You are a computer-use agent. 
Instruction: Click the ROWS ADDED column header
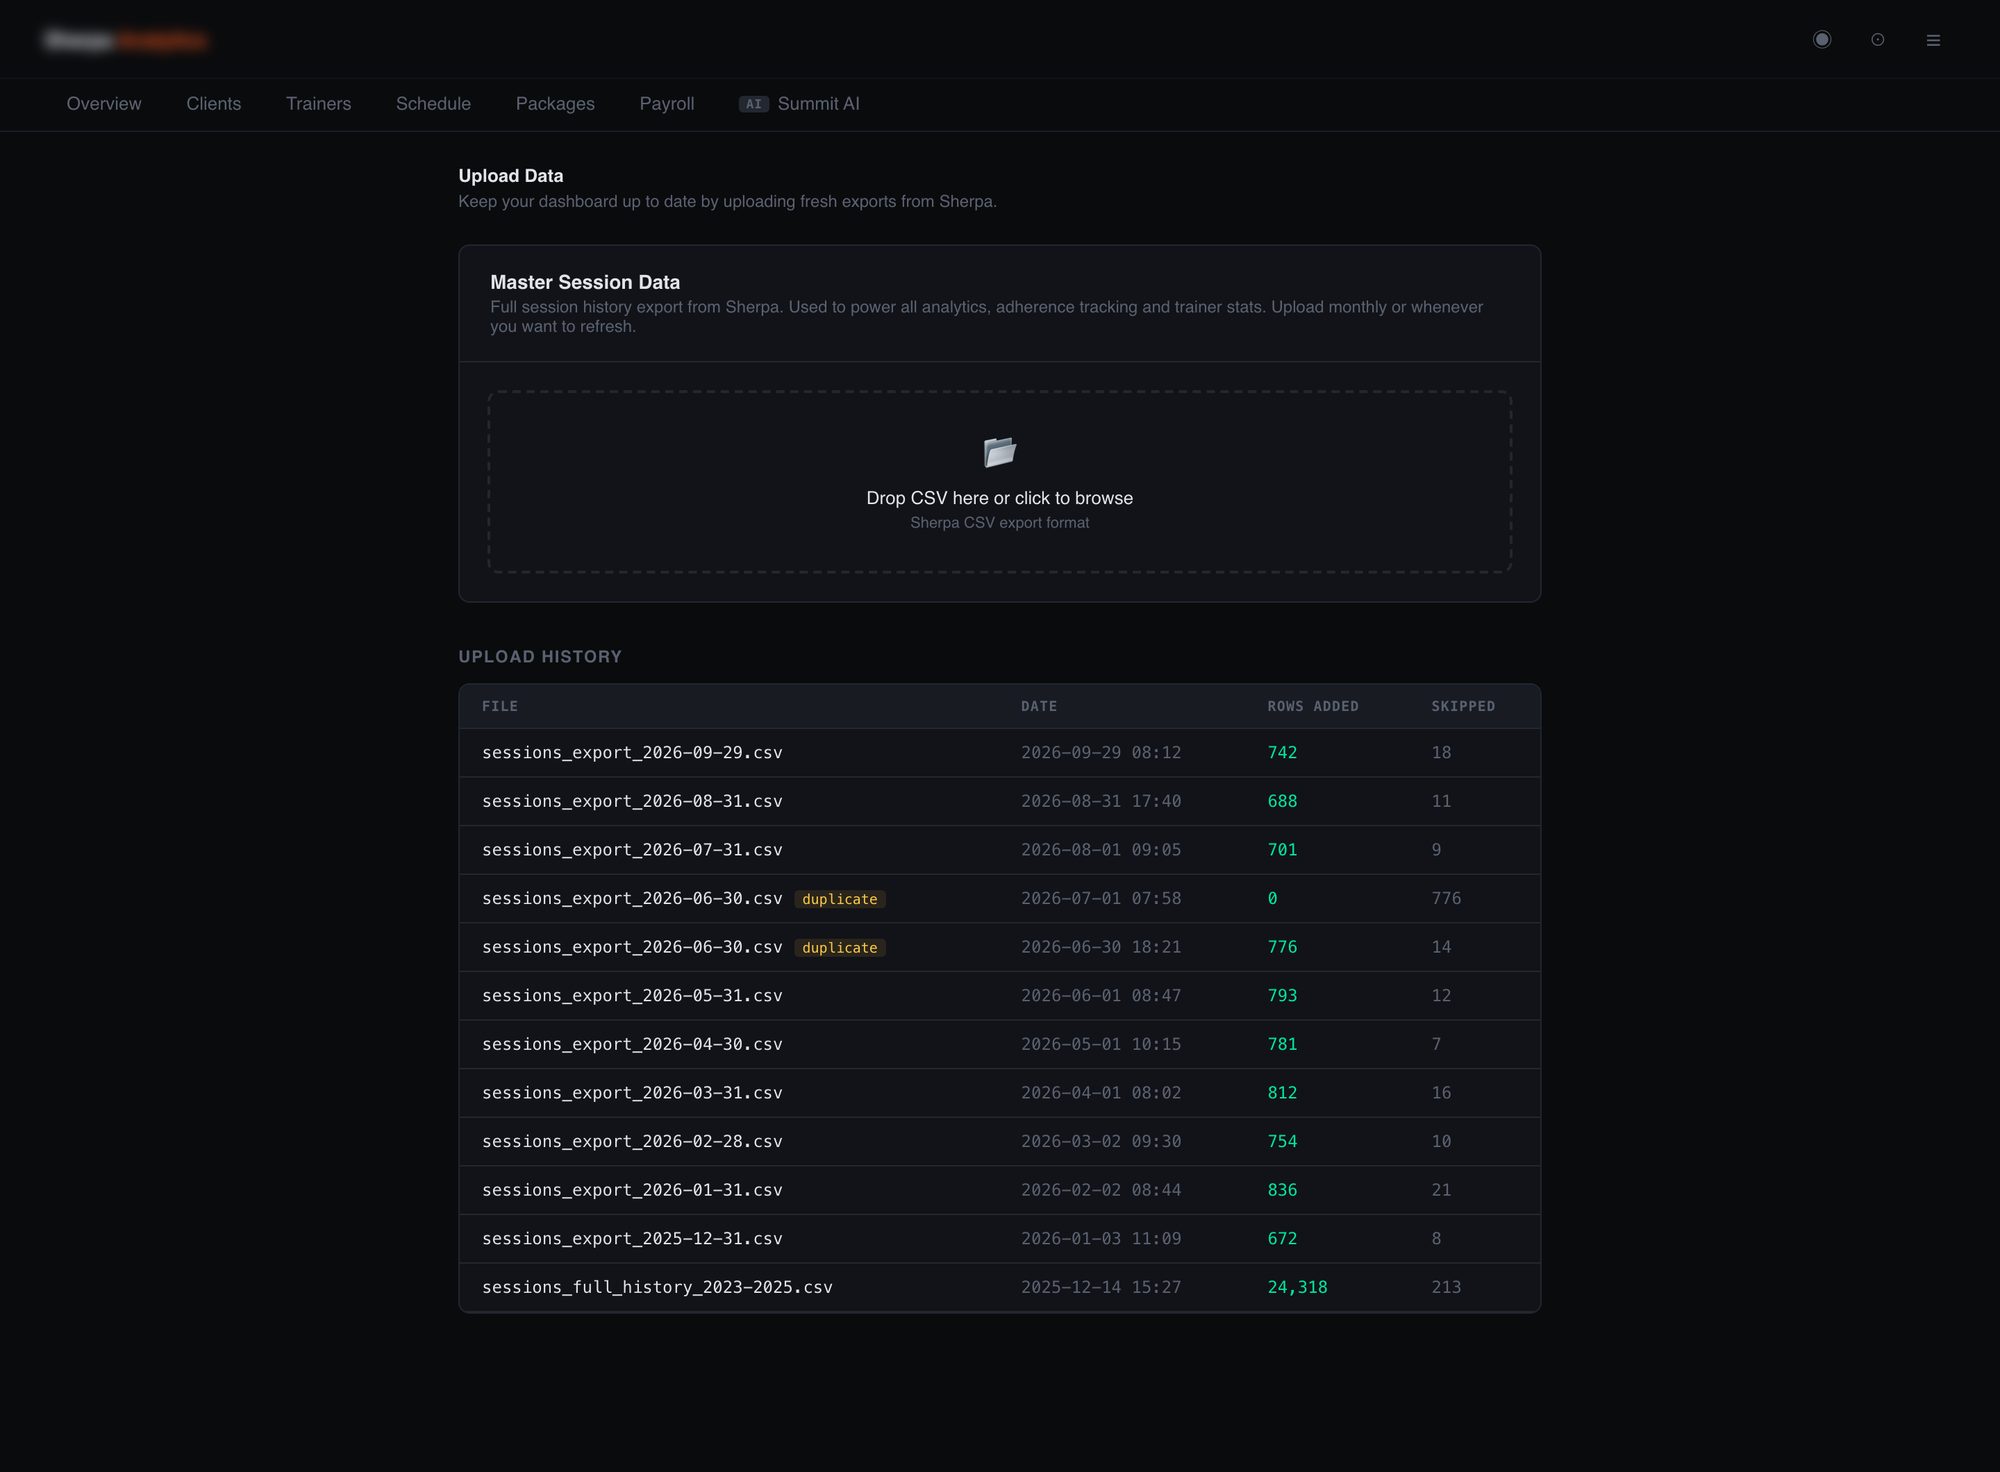tap(1313, 706)
